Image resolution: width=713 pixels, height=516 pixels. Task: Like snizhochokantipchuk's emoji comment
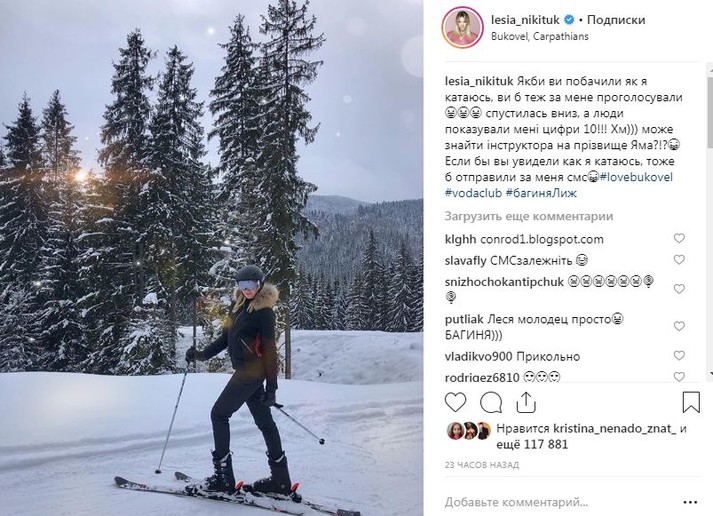pyautogui.click(x=679, y=289)
